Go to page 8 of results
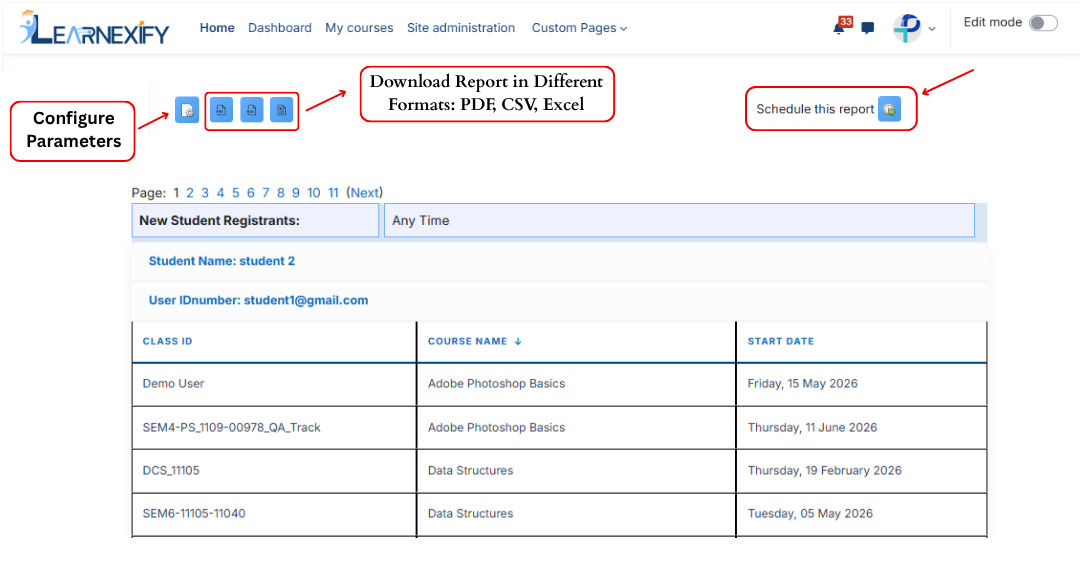Viewport: 1080px width, 566px height. pos(281,193)
